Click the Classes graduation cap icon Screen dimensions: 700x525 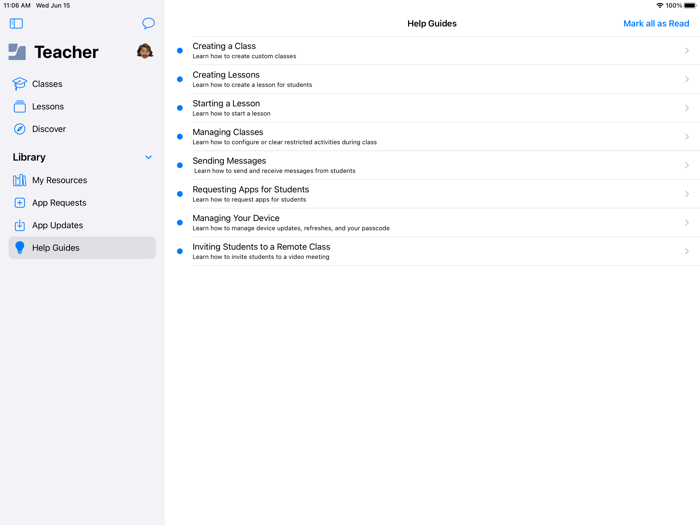20,83
